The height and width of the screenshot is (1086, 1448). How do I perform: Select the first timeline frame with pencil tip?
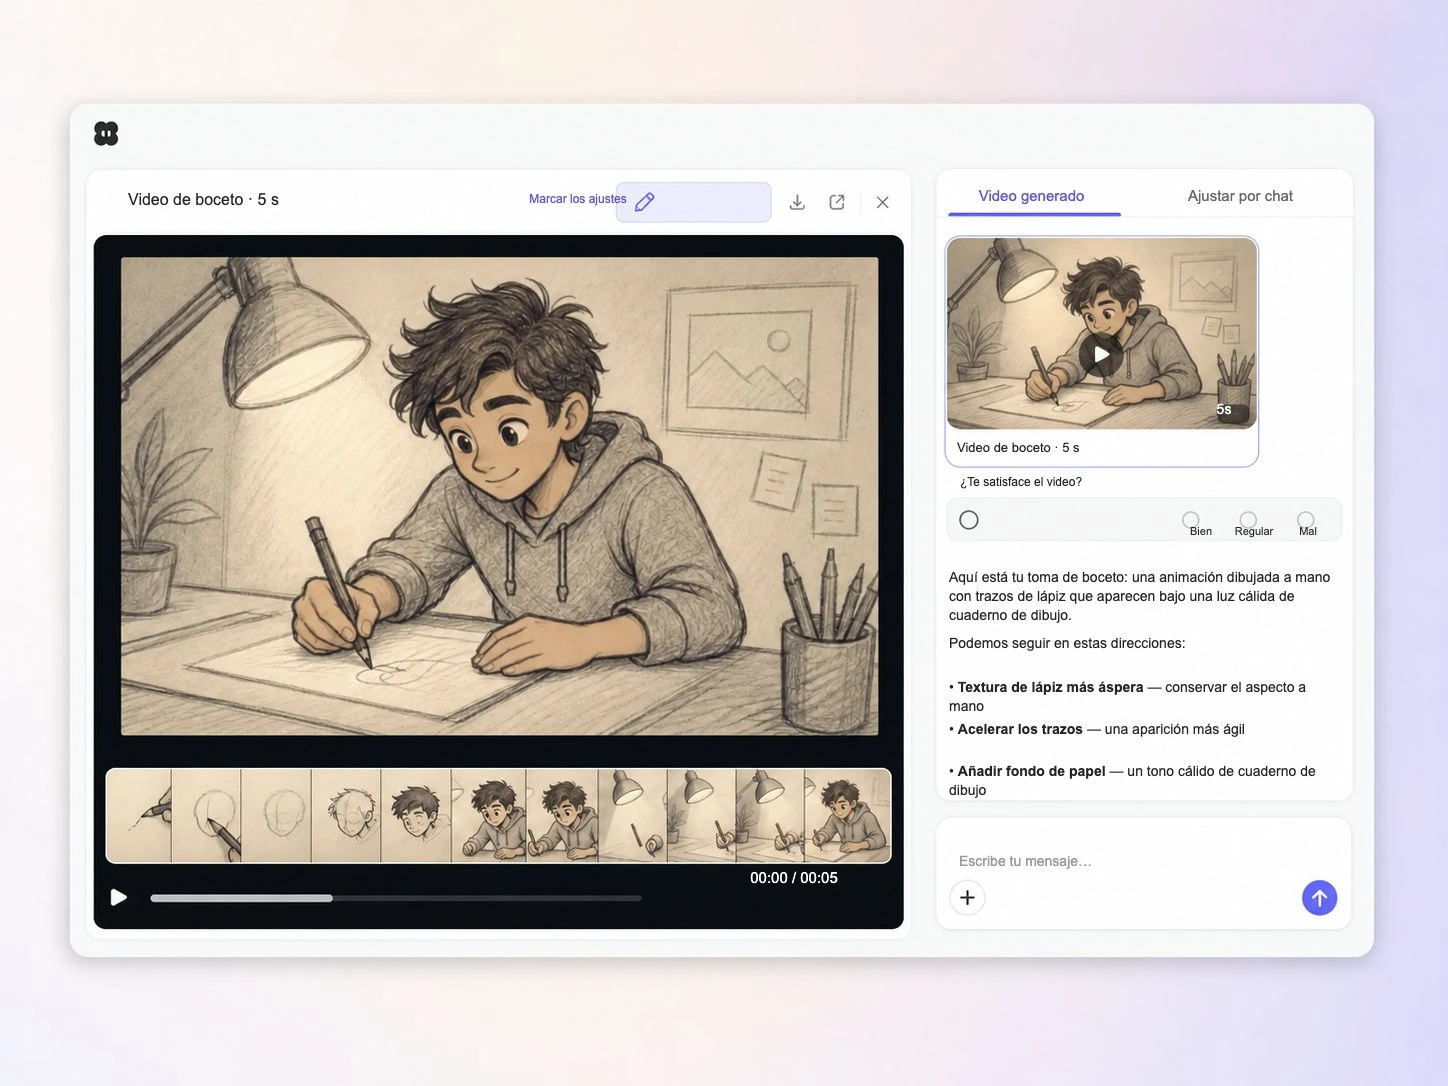(139, 816)
